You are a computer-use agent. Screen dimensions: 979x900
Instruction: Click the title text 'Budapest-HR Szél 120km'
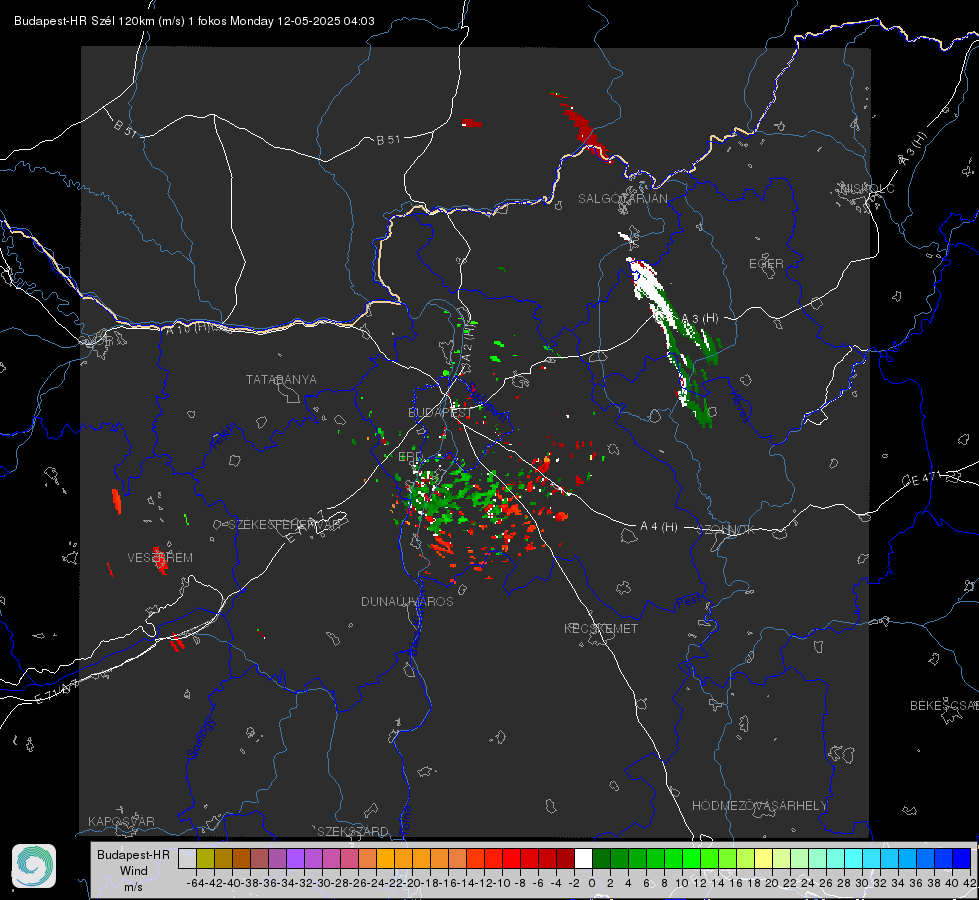84,21
